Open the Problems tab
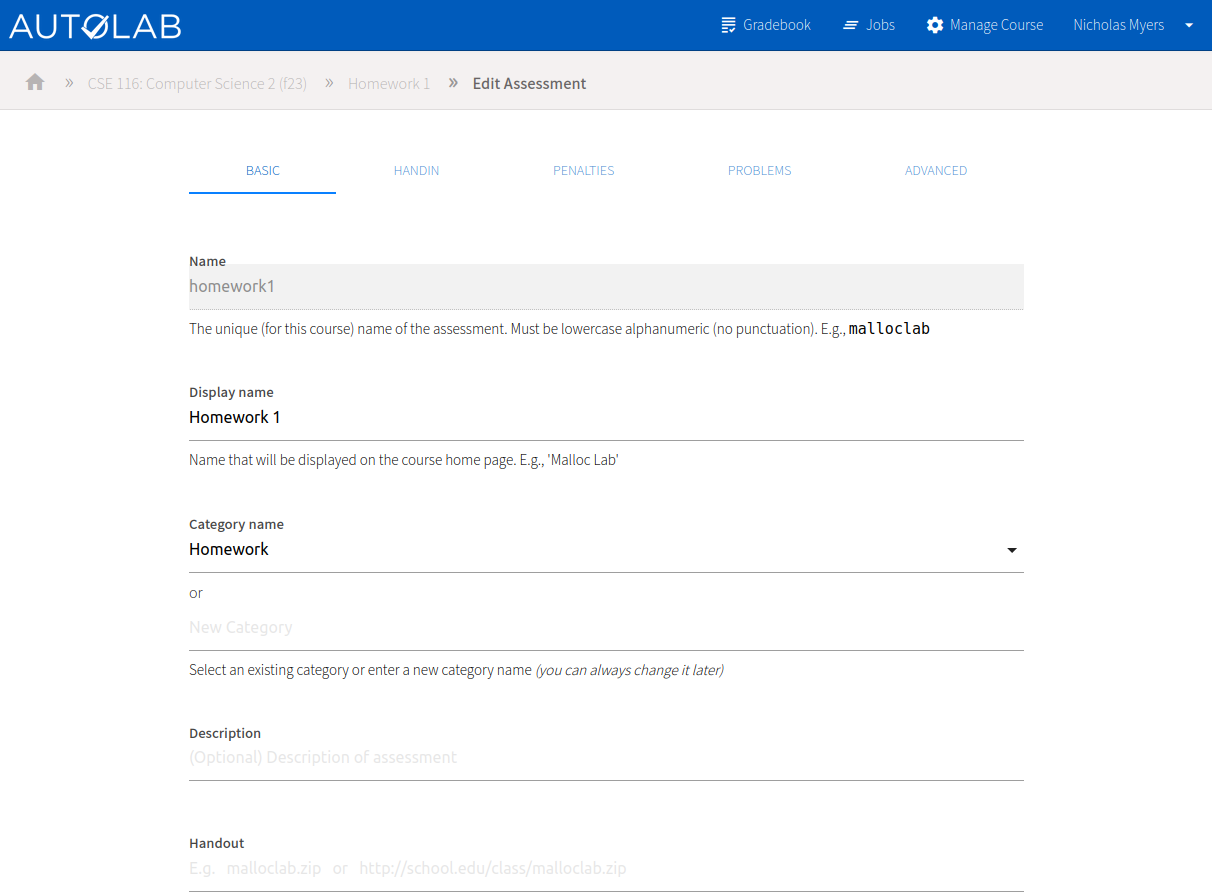 760,171
